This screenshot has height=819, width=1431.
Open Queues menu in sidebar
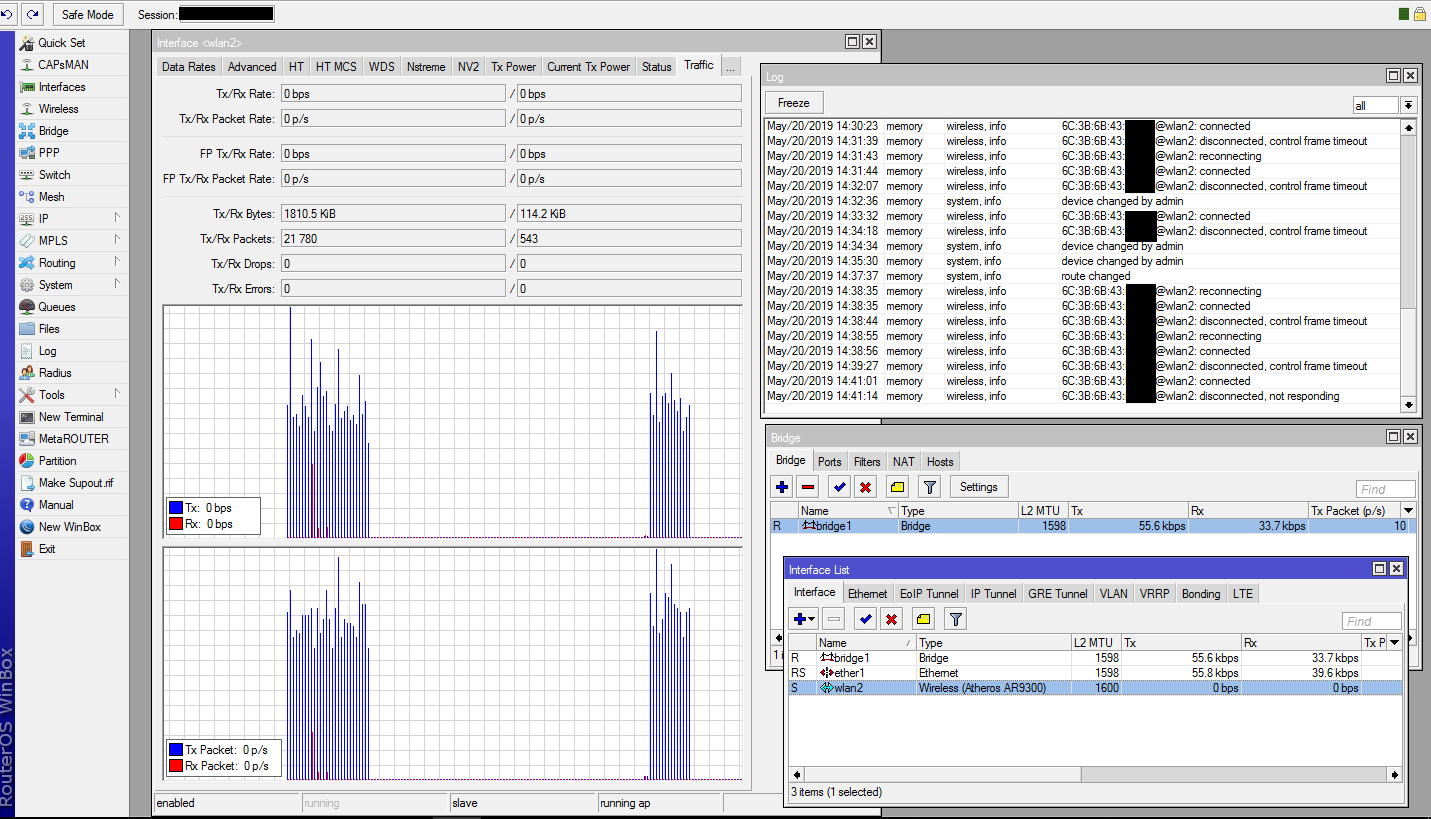click(57, 307)
